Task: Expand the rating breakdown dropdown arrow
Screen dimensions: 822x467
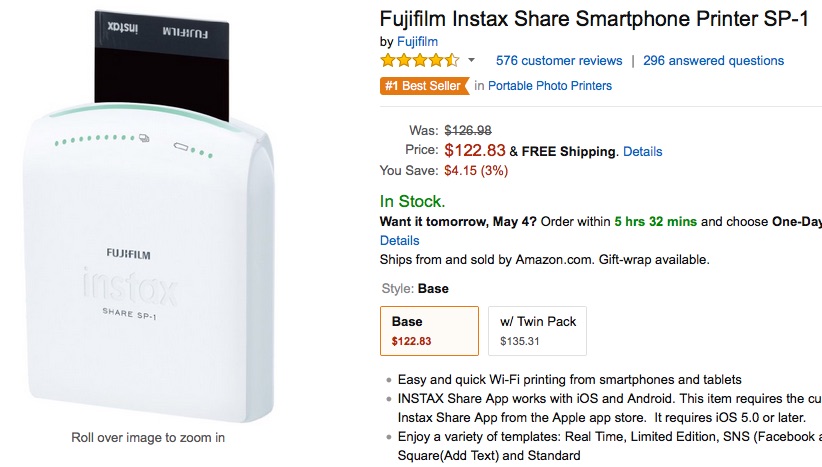Action: coord(471,60)
